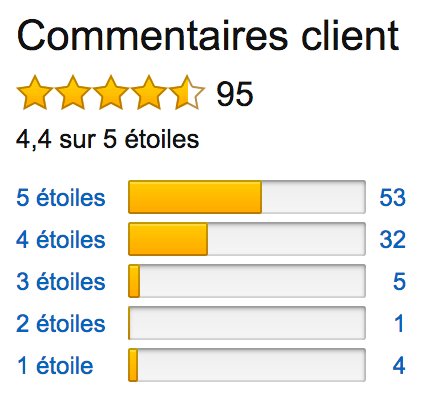This screenshot has width=424, height=402.
Task: Open the '1 étoile' reviews link
Action: [x=55, y=365]
